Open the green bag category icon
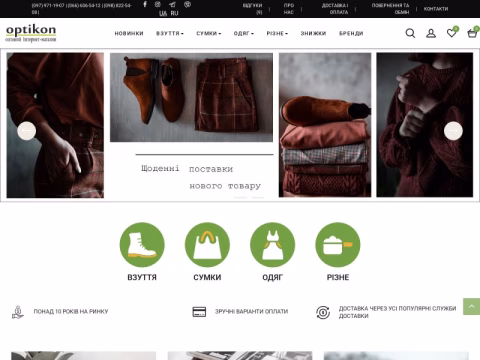Viewport: 480px width, 360px height. [x=207, y=245]
